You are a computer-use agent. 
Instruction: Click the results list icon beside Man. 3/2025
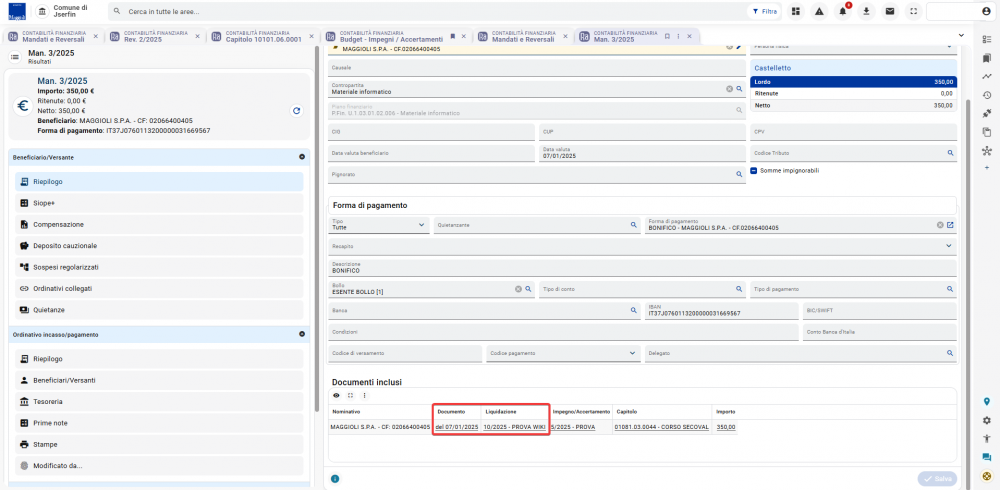tap(14, 57)
